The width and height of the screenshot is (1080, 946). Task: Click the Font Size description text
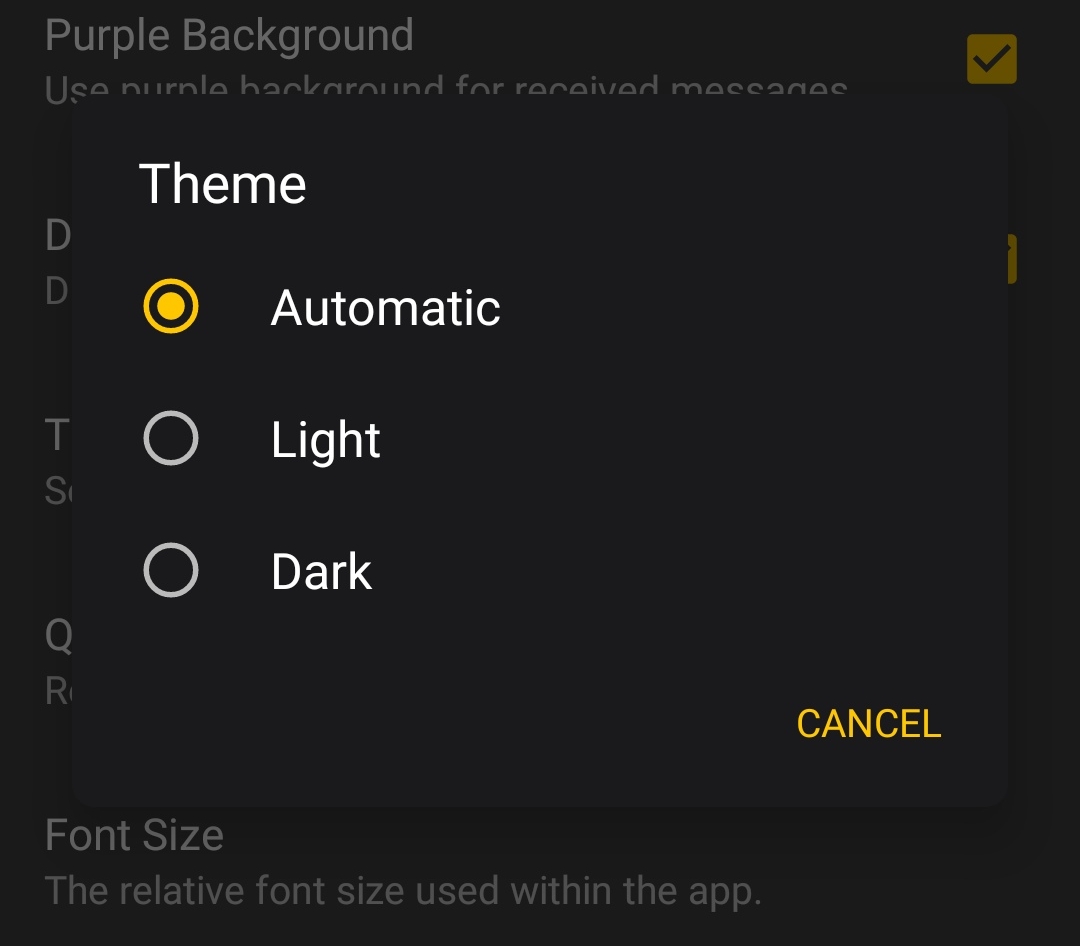pyautogui.click(x=404, y=889)
